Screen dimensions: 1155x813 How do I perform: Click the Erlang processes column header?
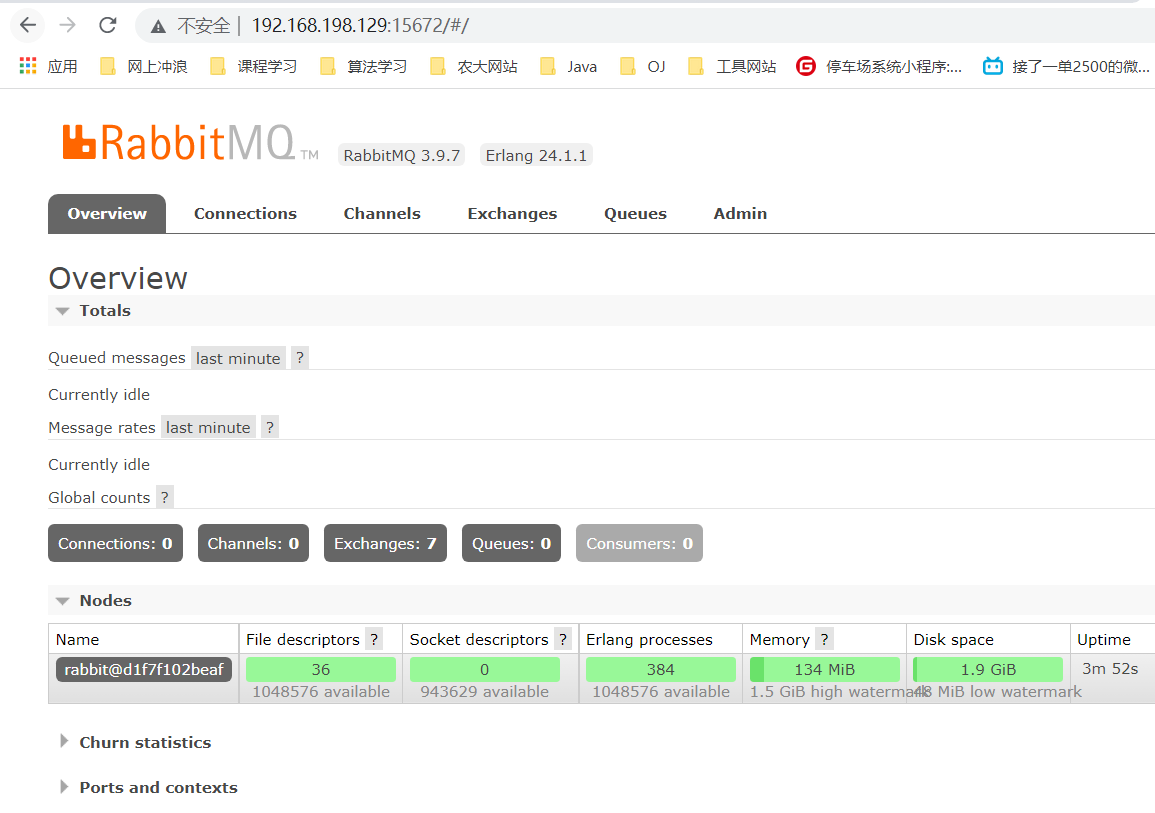tap(649, 640)
